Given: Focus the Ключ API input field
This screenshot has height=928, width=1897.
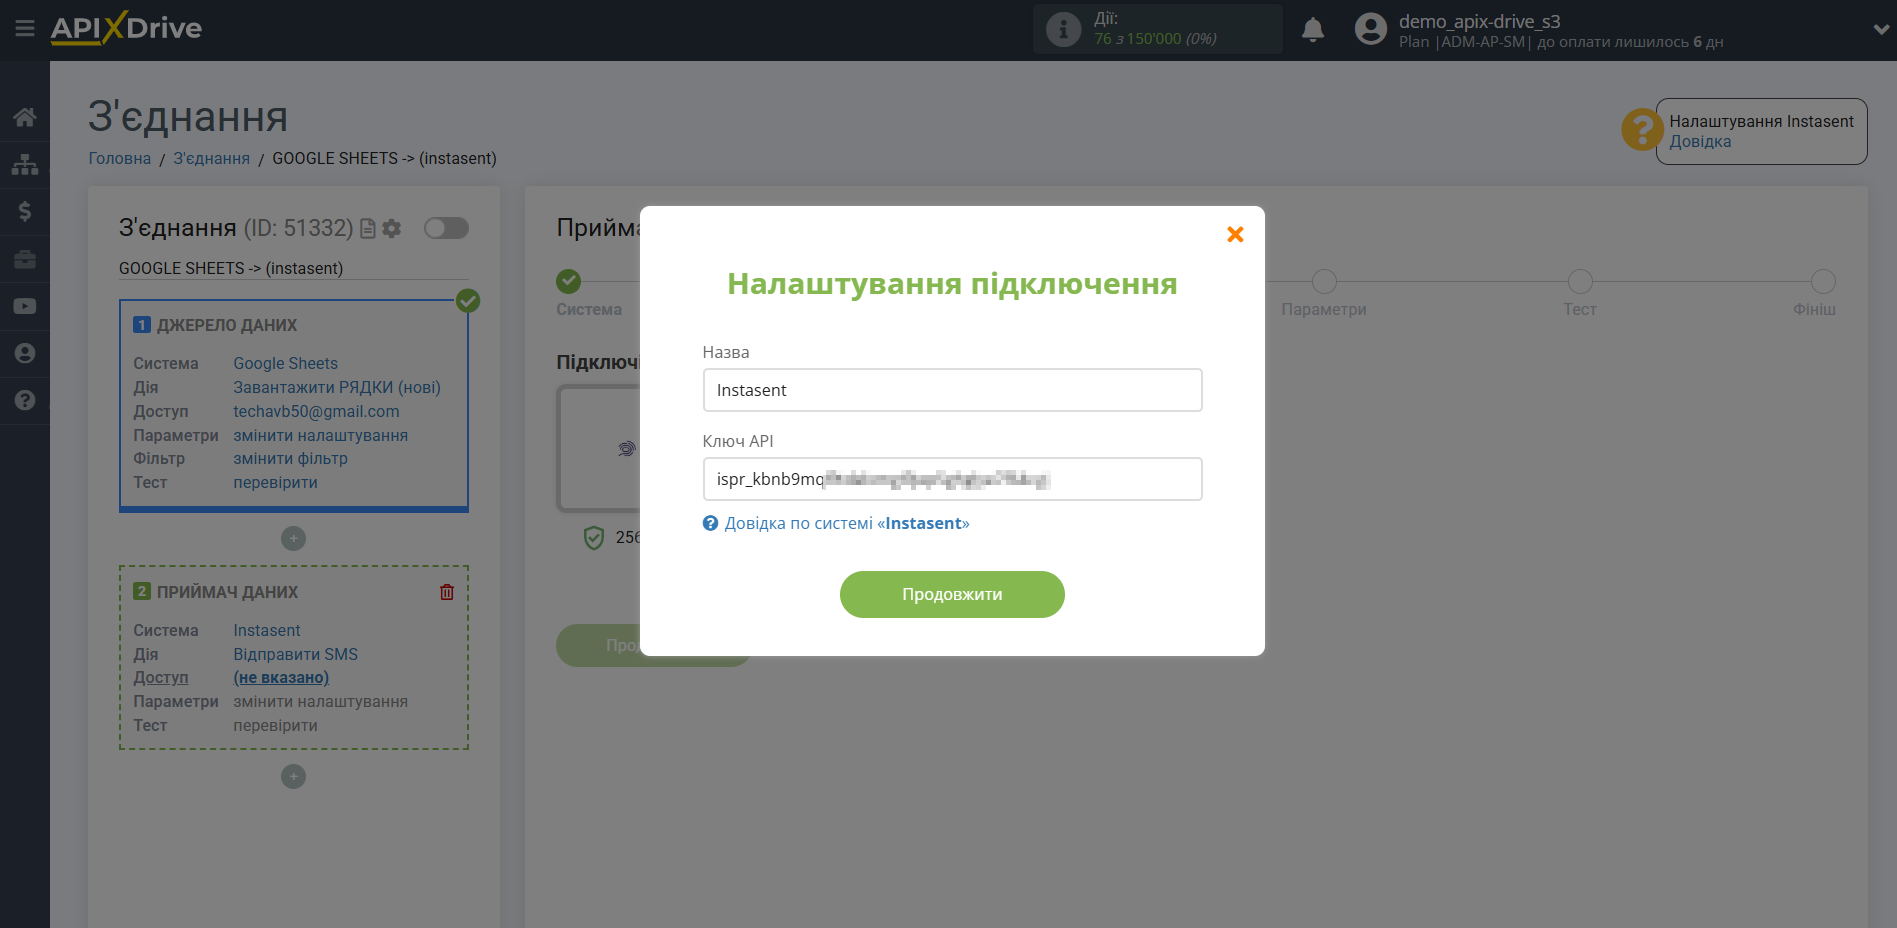Looking at the screenshot, I should pos(952,479).
